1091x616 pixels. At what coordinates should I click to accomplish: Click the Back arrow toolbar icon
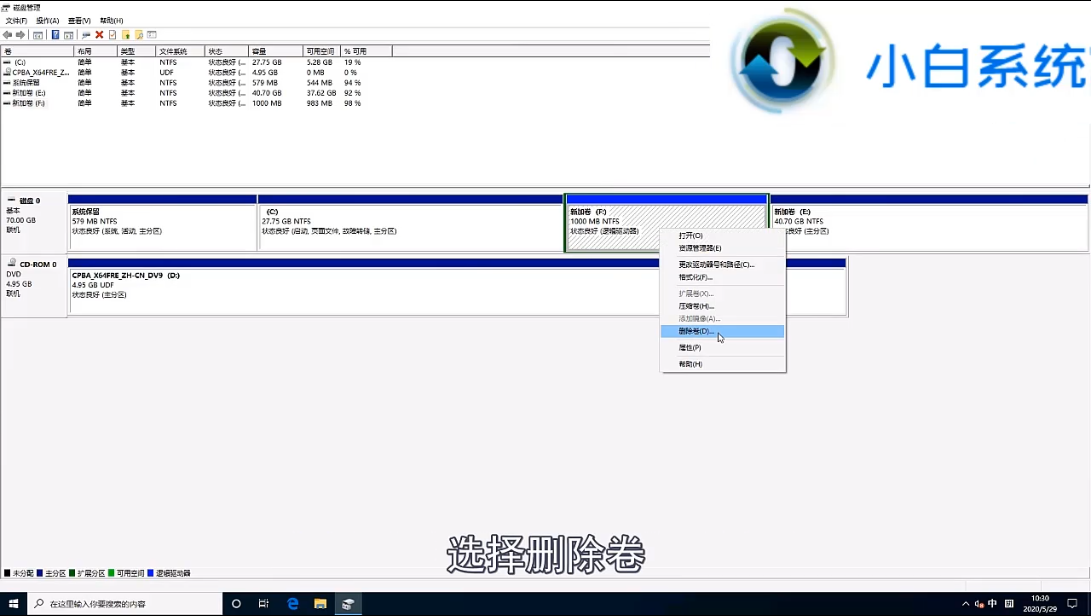pyautogui.click(x=8, y=35)
